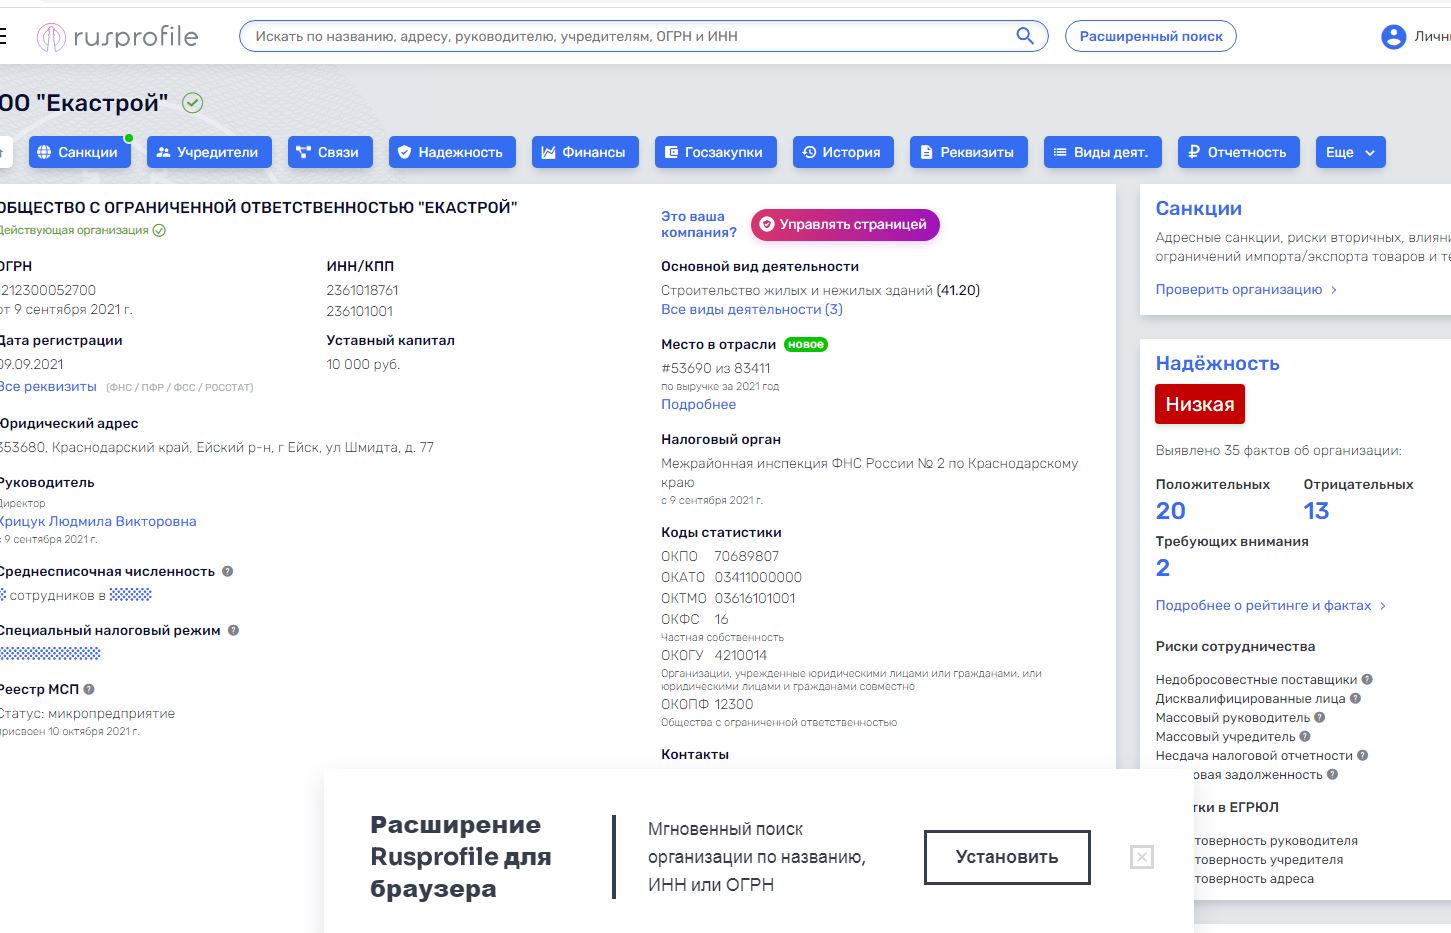
Task: Open the user account avatar icon
Action: click(x=1393, y=37)
